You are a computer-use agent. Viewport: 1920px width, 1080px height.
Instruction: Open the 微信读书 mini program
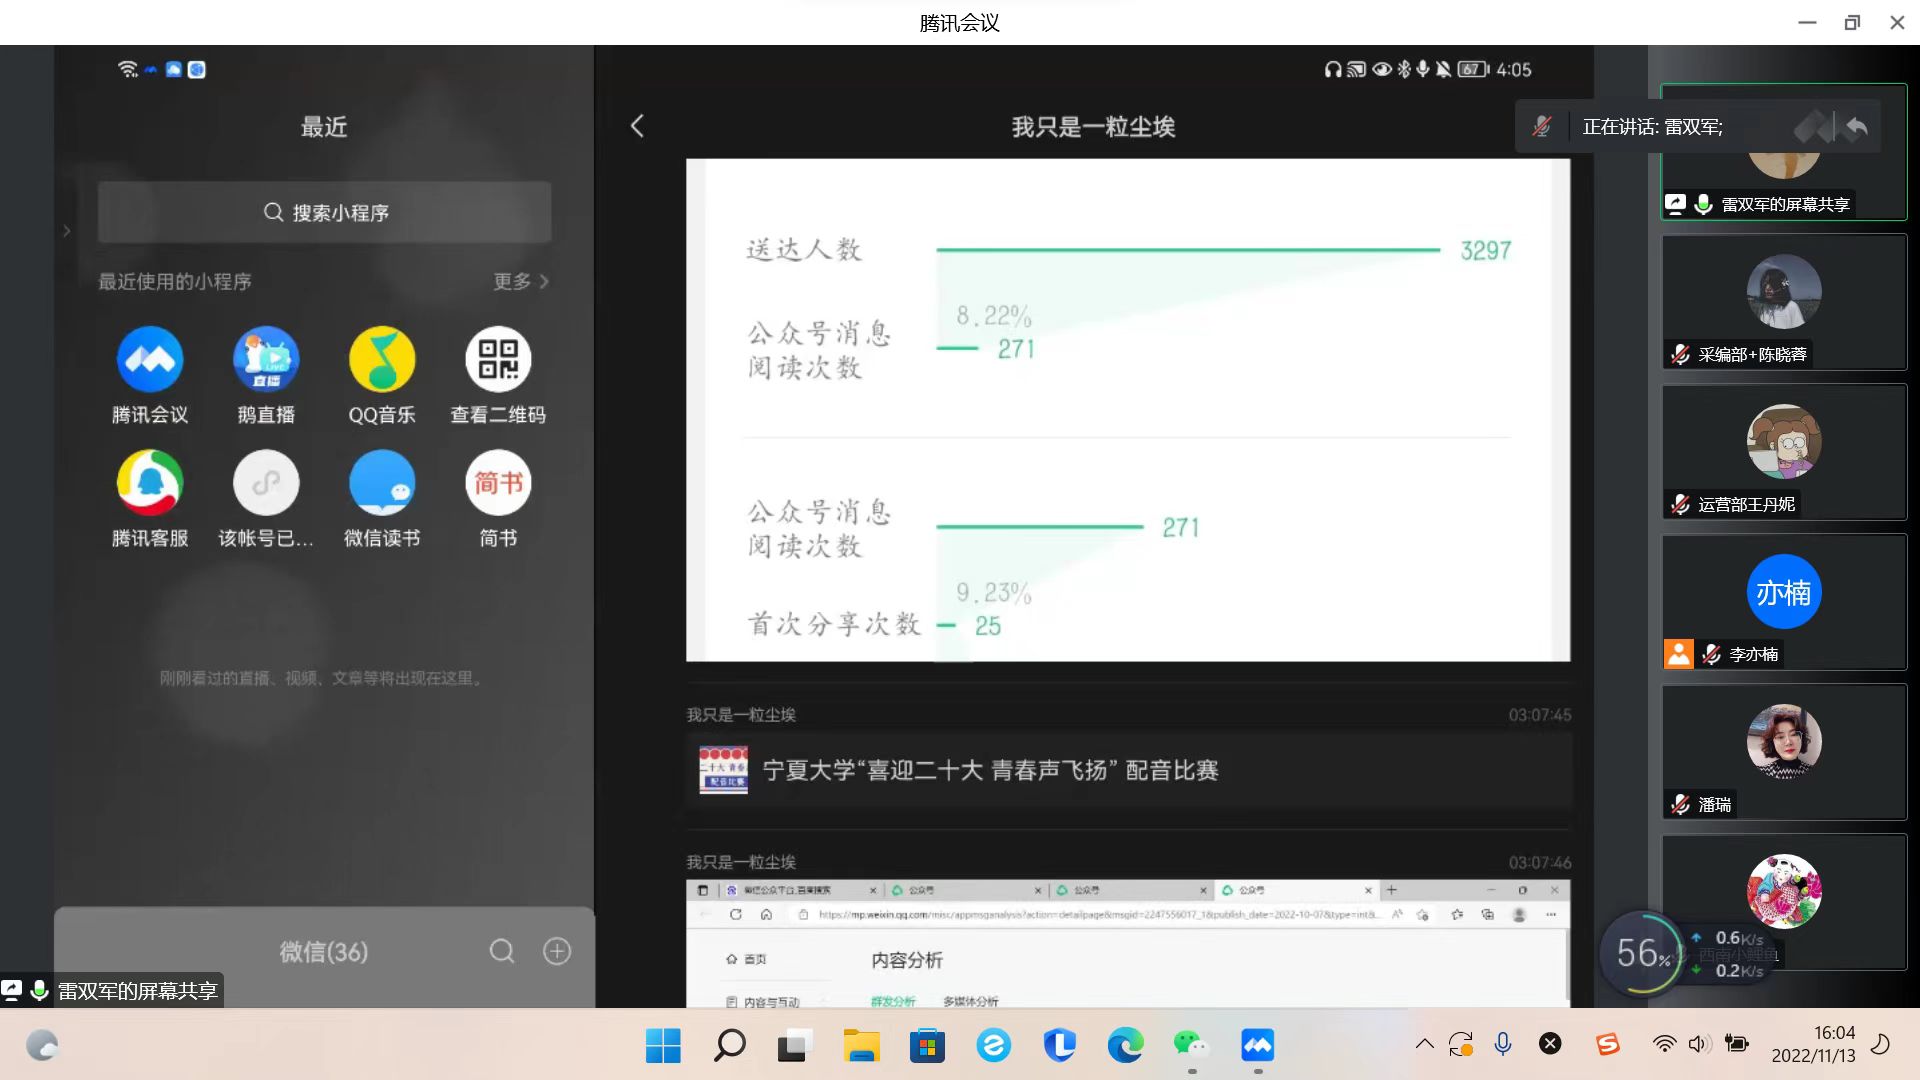(x=382, y=484)
